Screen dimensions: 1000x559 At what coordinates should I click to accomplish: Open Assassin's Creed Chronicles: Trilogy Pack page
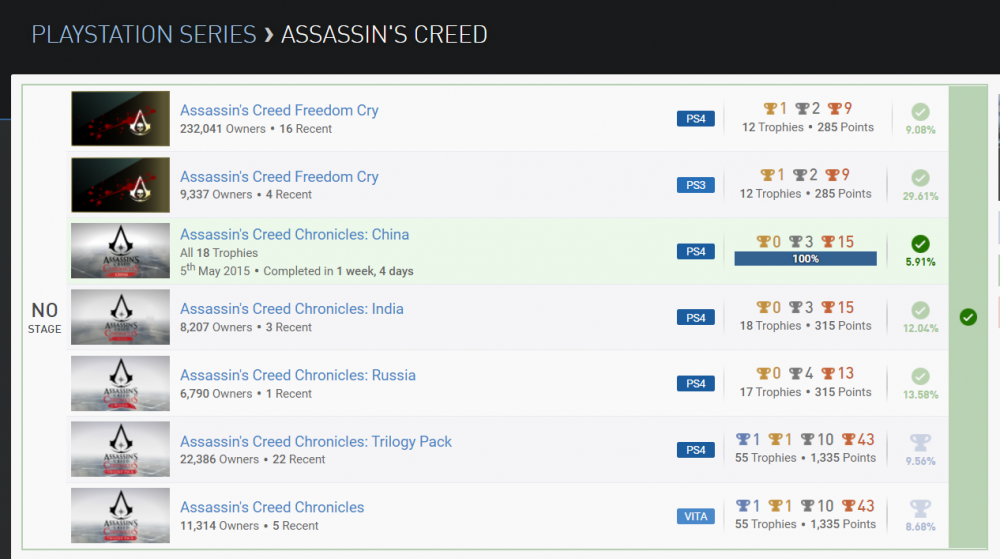[x=315, y=441]
